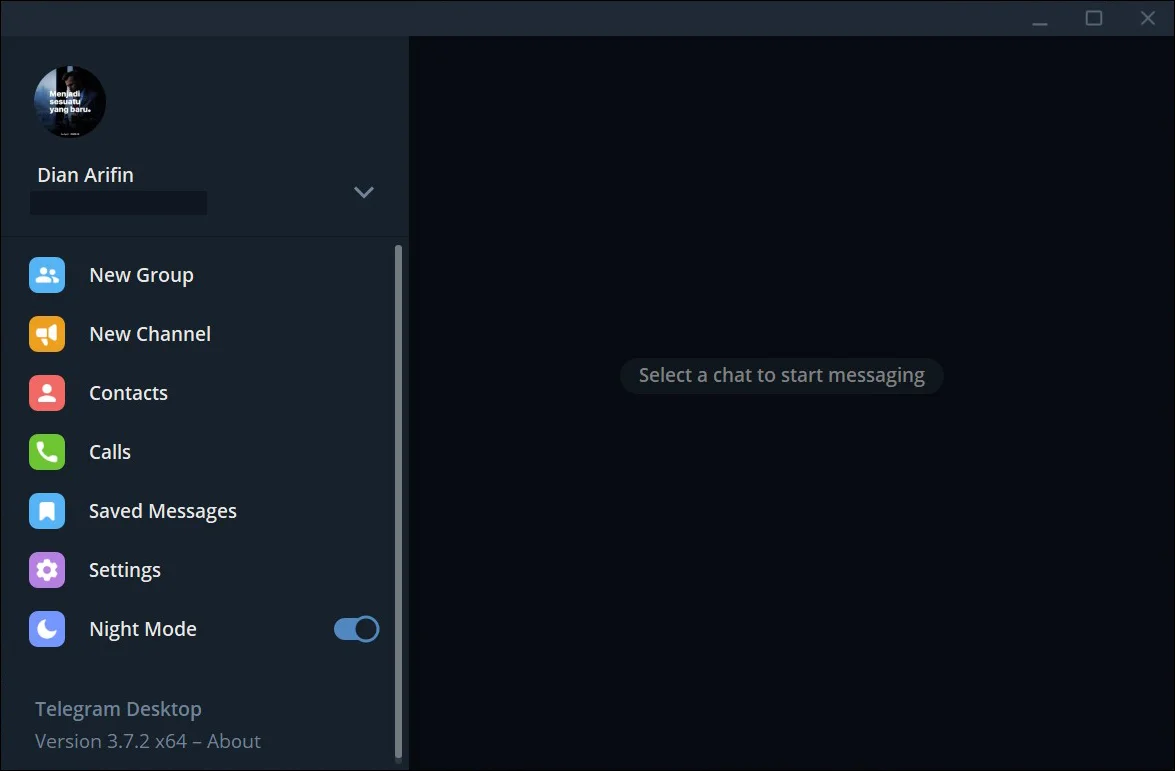This screenshot has height=771, width=1175.
Task: Click the side menu vertical scrollbar
Action: pyautogui.click(x=398, y=503)
